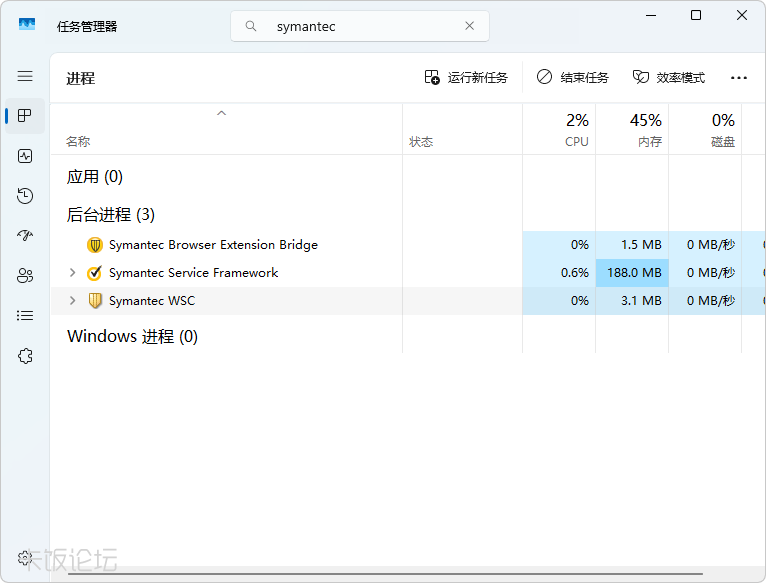Viewport: 766px width, 583px height.
Task: Close the Task Manager window
Action: (x=742, y=16)
